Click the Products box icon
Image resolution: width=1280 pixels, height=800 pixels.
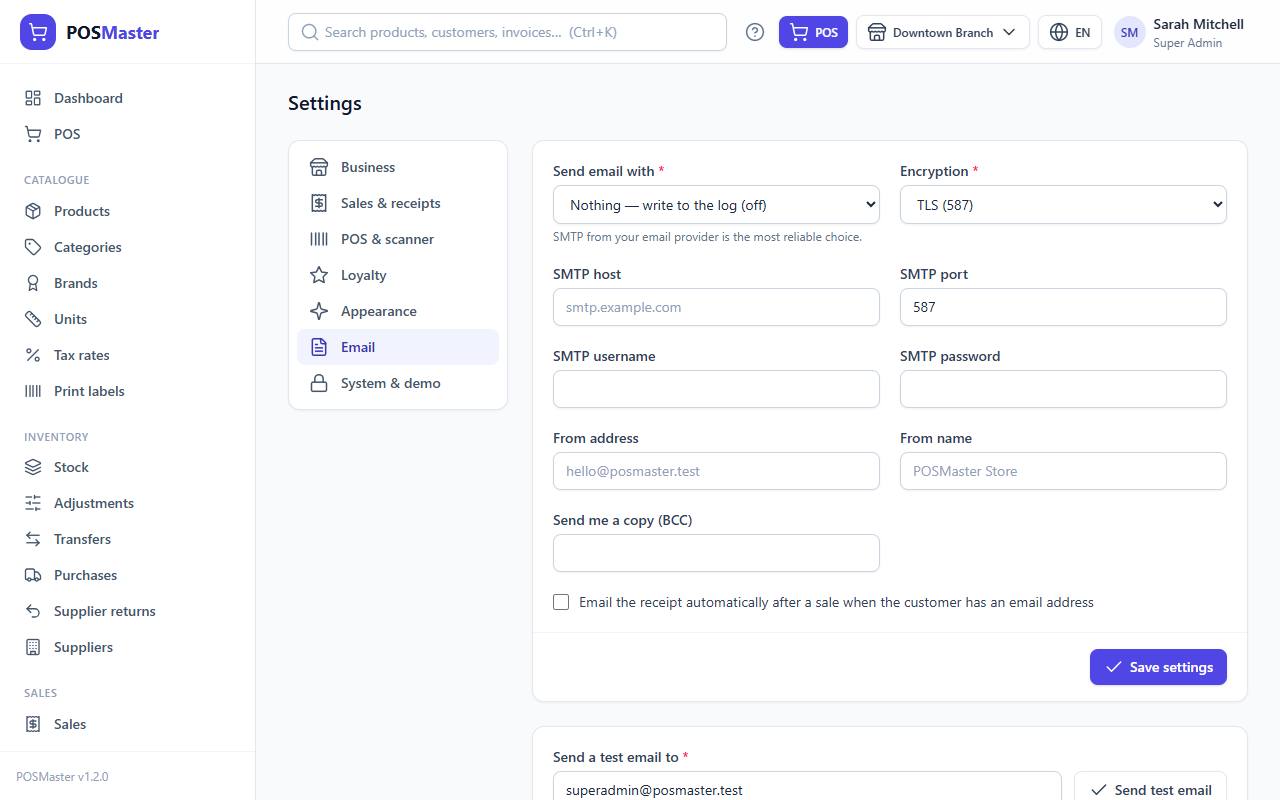33,211
